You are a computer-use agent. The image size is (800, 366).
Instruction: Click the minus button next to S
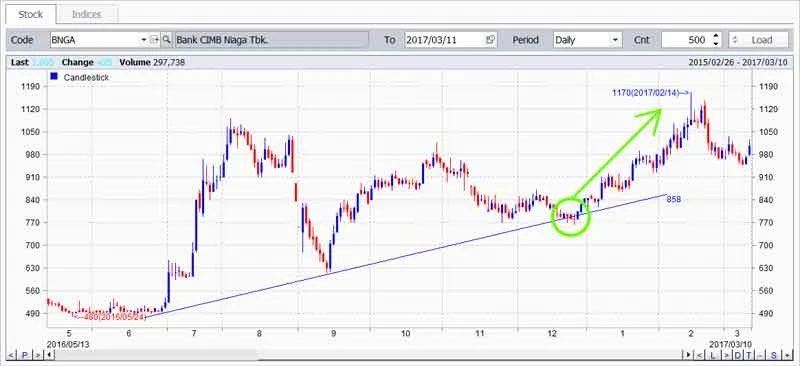[x=760, y=355]
